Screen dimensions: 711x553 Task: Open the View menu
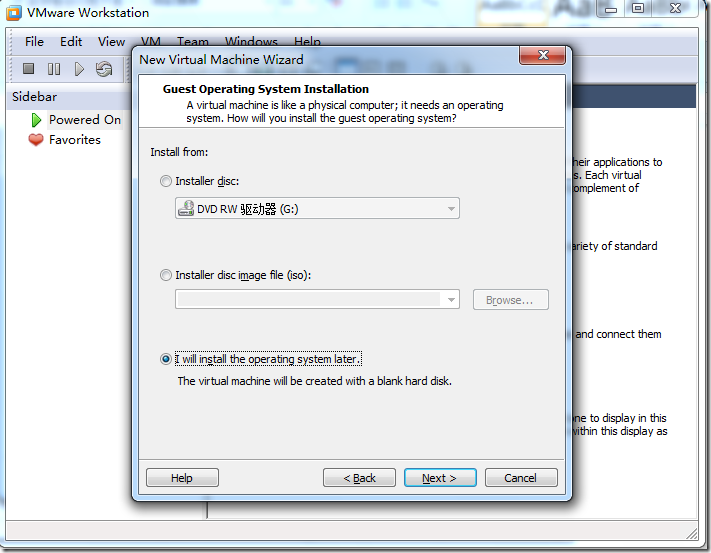coord(112,42)
